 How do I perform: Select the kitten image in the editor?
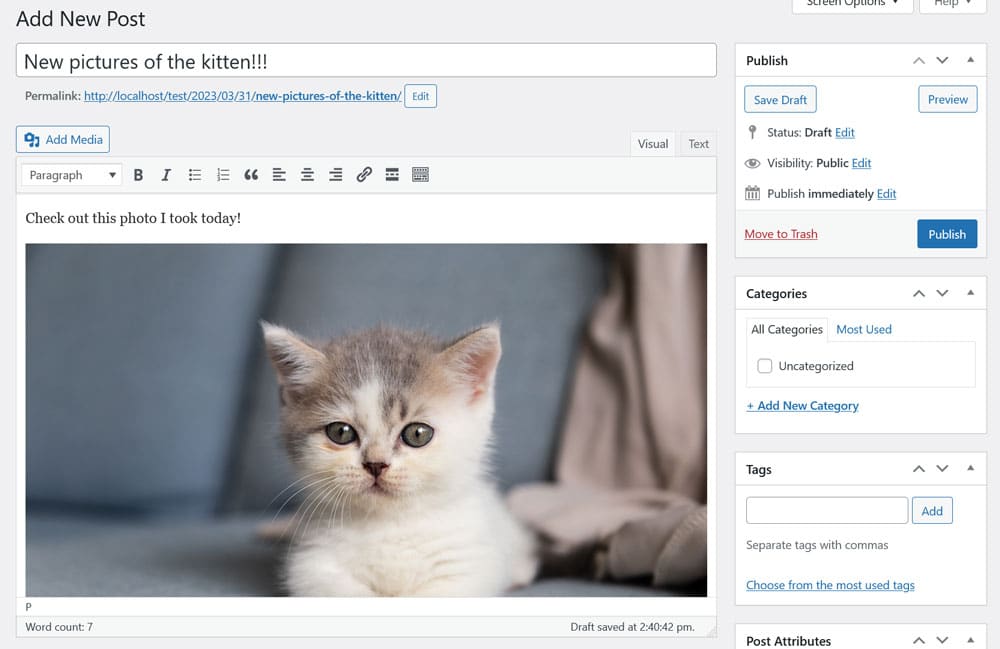[x=366, y=420]
